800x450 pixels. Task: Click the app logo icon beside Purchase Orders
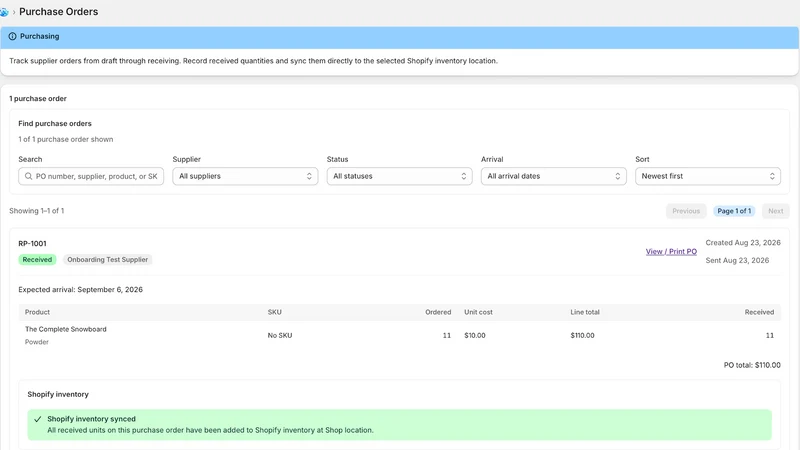(x=4, y=12)
